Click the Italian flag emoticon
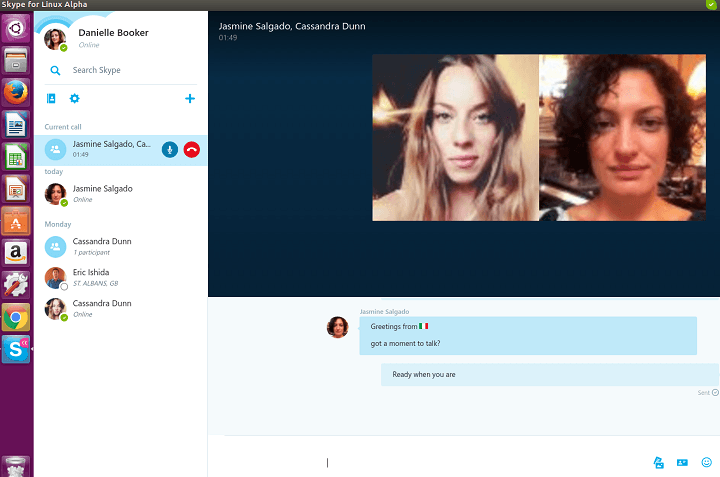Screen dimensions: 720x477 [x=423, y=326]
